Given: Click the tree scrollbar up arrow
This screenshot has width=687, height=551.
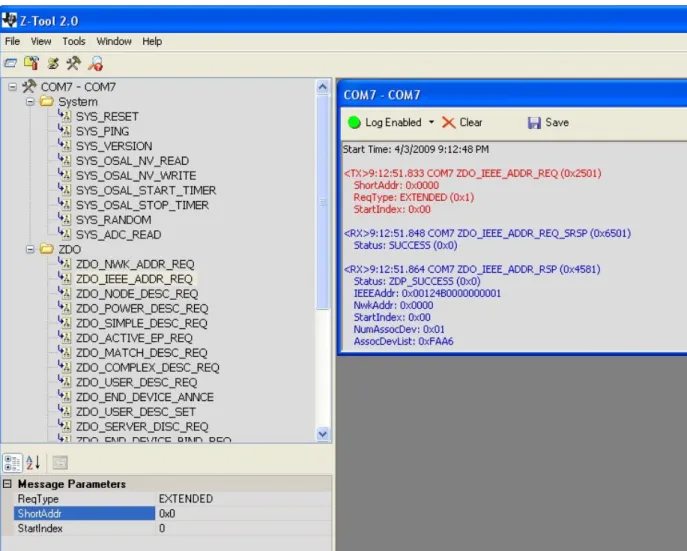Looking at the screenshot, I should tap(323, 87).
